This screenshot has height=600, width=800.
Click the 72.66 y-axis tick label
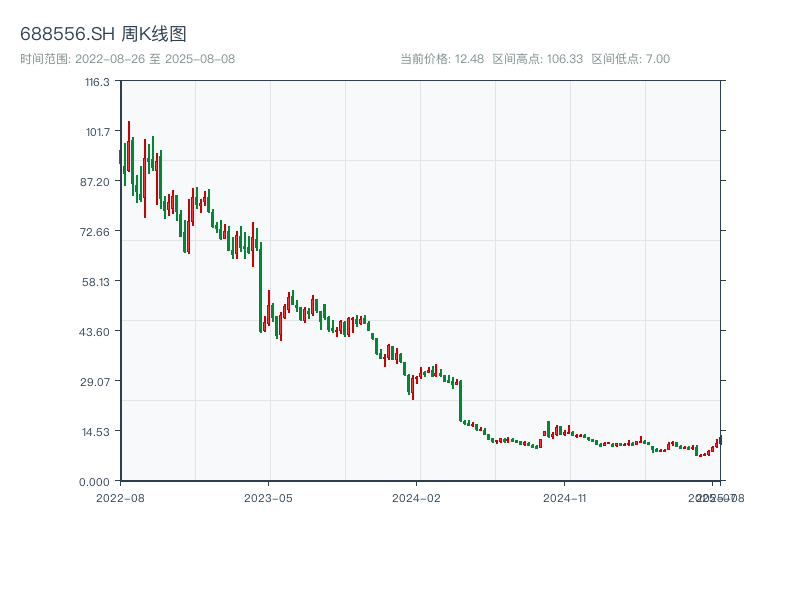pos(96,232)
